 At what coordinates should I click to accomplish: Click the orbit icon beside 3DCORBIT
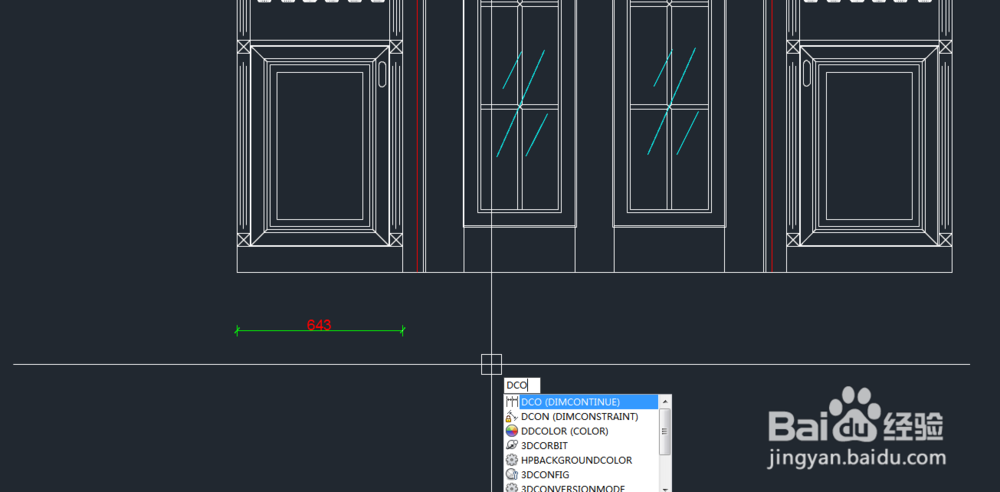[x=511, y=446]
